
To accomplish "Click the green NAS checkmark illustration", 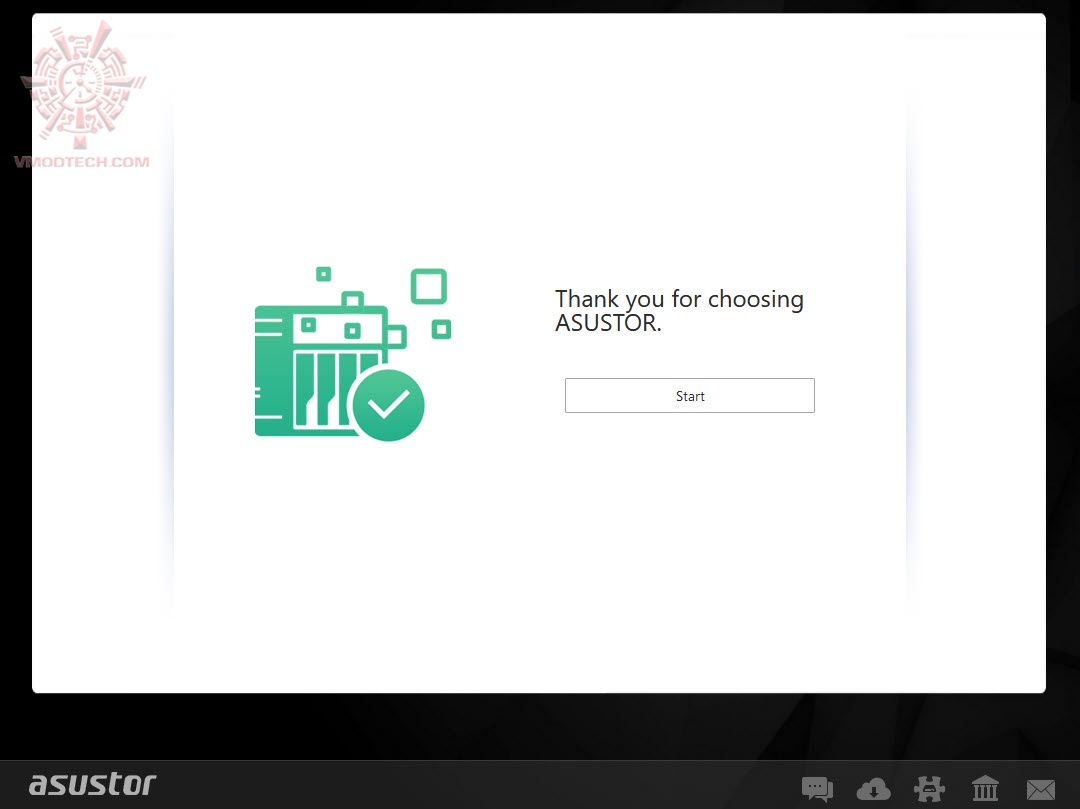I will [353, 354].
